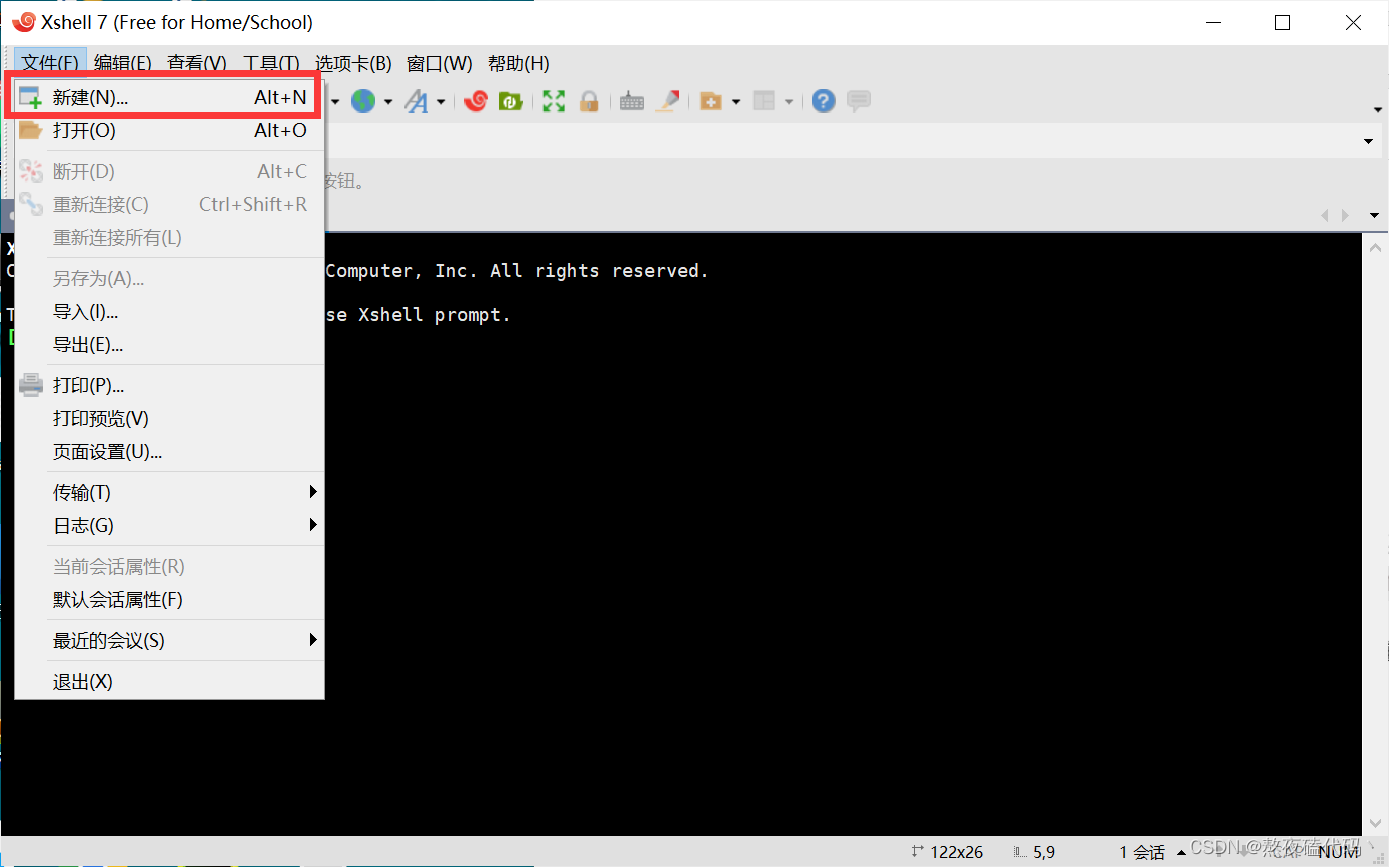Choose 新建(N)... from the File menu
The width and height of the screenshot is (1389, 867).
(169, 98)
